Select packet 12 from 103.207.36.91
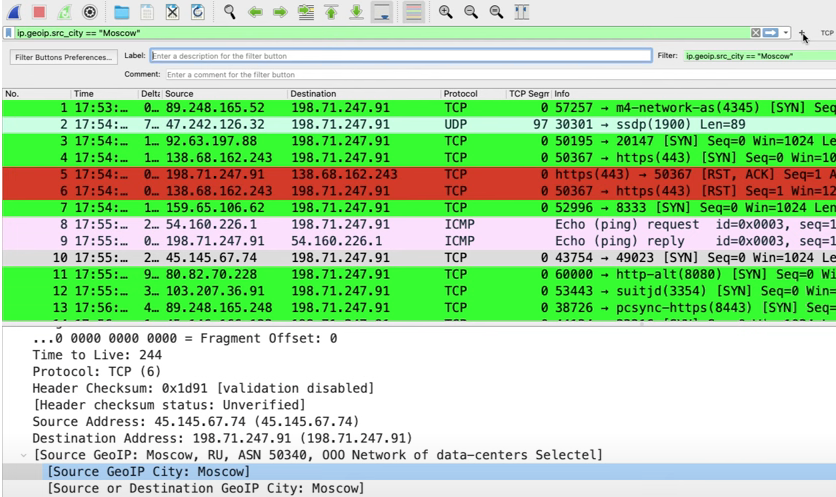Screen dimensions: 836x497 pyautogui.click(x=419, y=291)
